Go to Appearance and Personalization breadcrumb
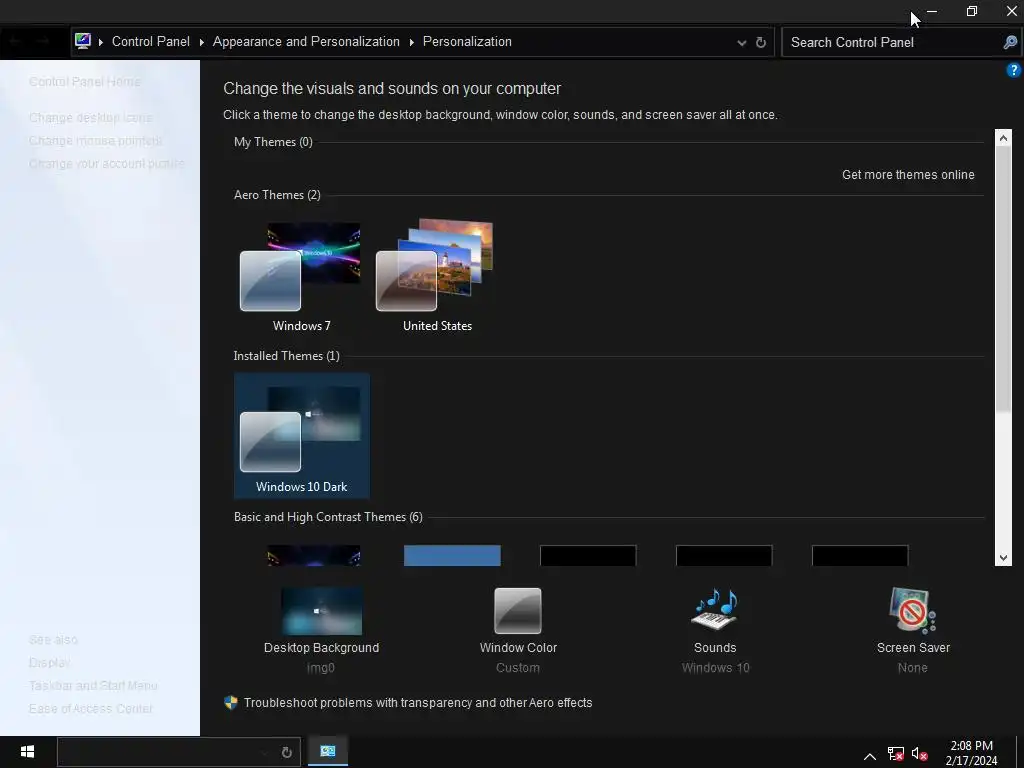Viewport: 1024px width, 768px height. point(306,41)
